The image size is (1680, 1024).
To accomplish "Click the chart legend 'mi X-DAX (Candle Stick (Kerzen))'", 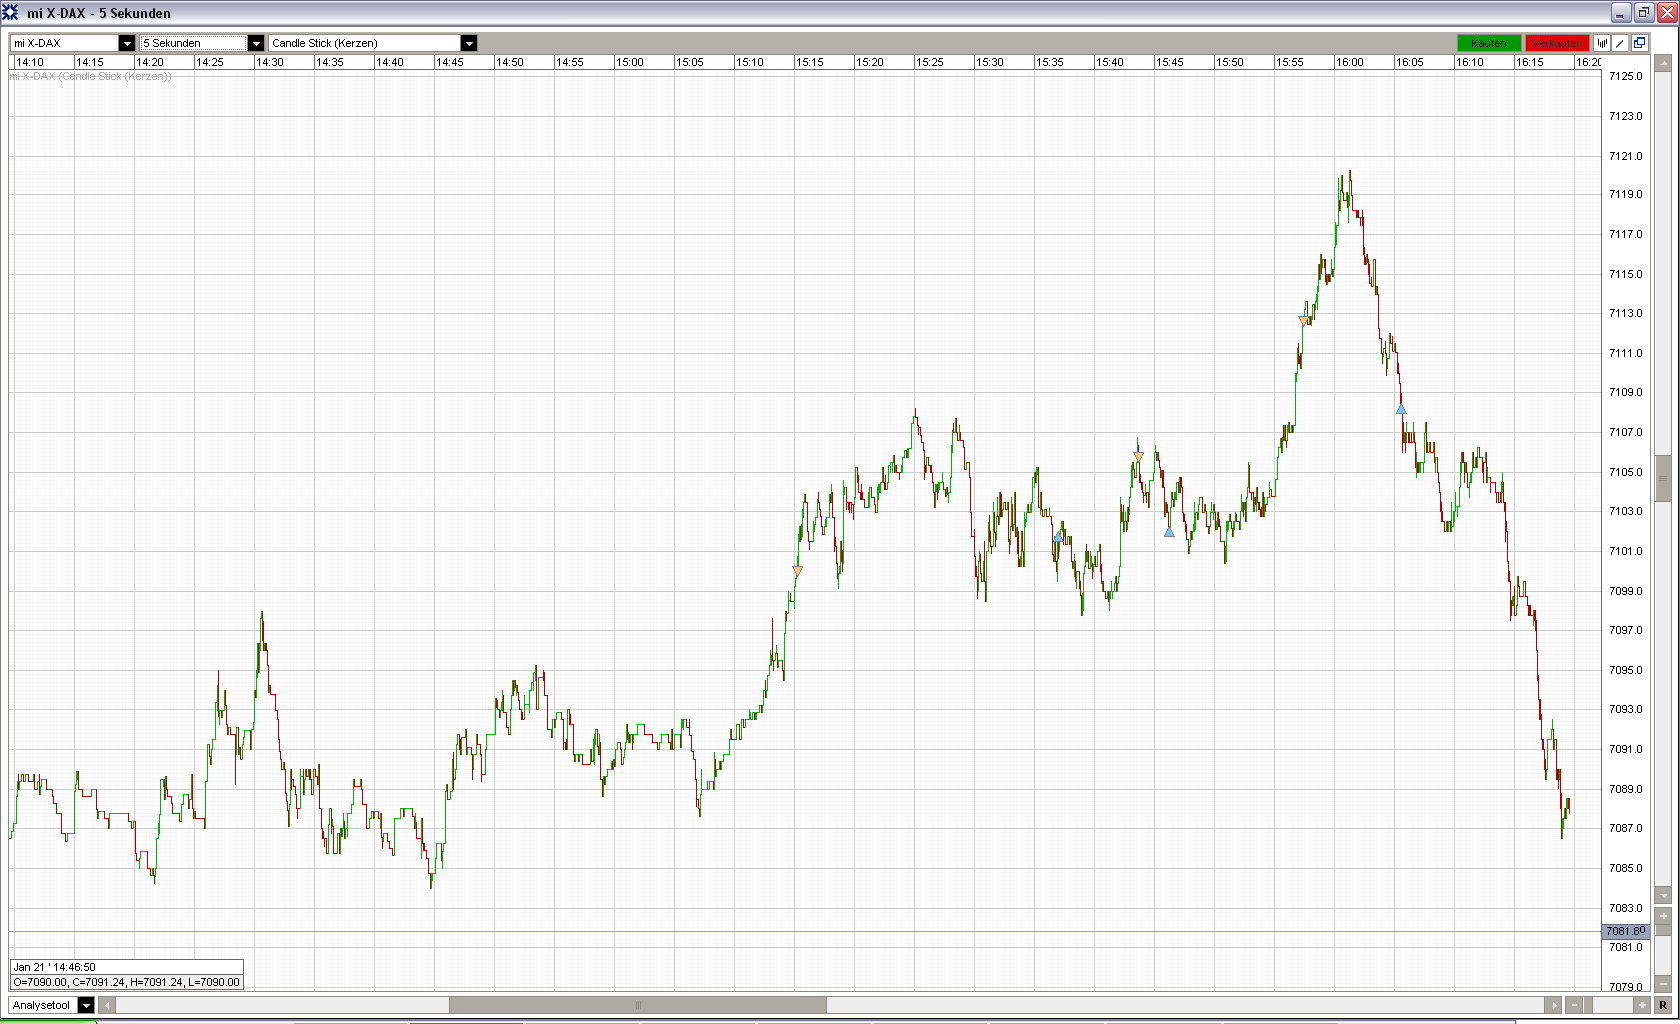I will 90,76.
